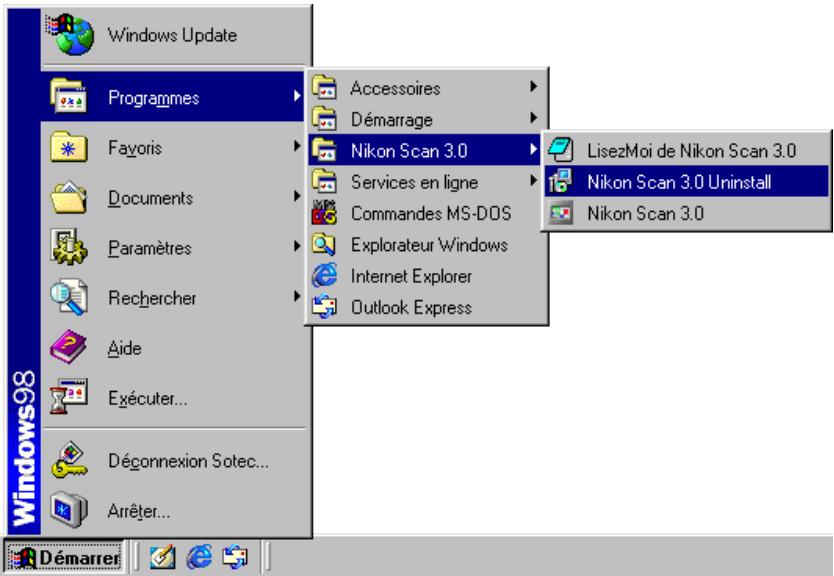The width and height of the screenshot is (834, 576).
Task: Click the Déconnexion Sotec... label
Action: 188,461
